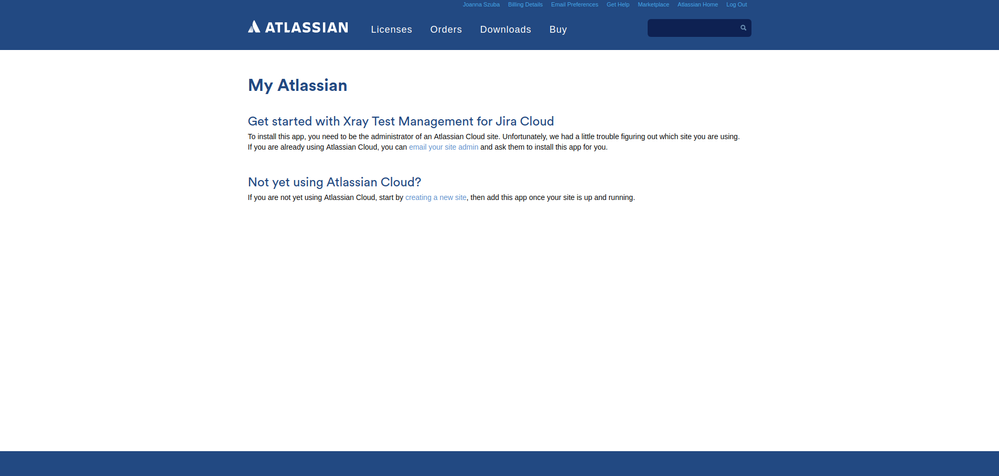Click 'Get started with Xray Test Management' heading

[401, 121]
